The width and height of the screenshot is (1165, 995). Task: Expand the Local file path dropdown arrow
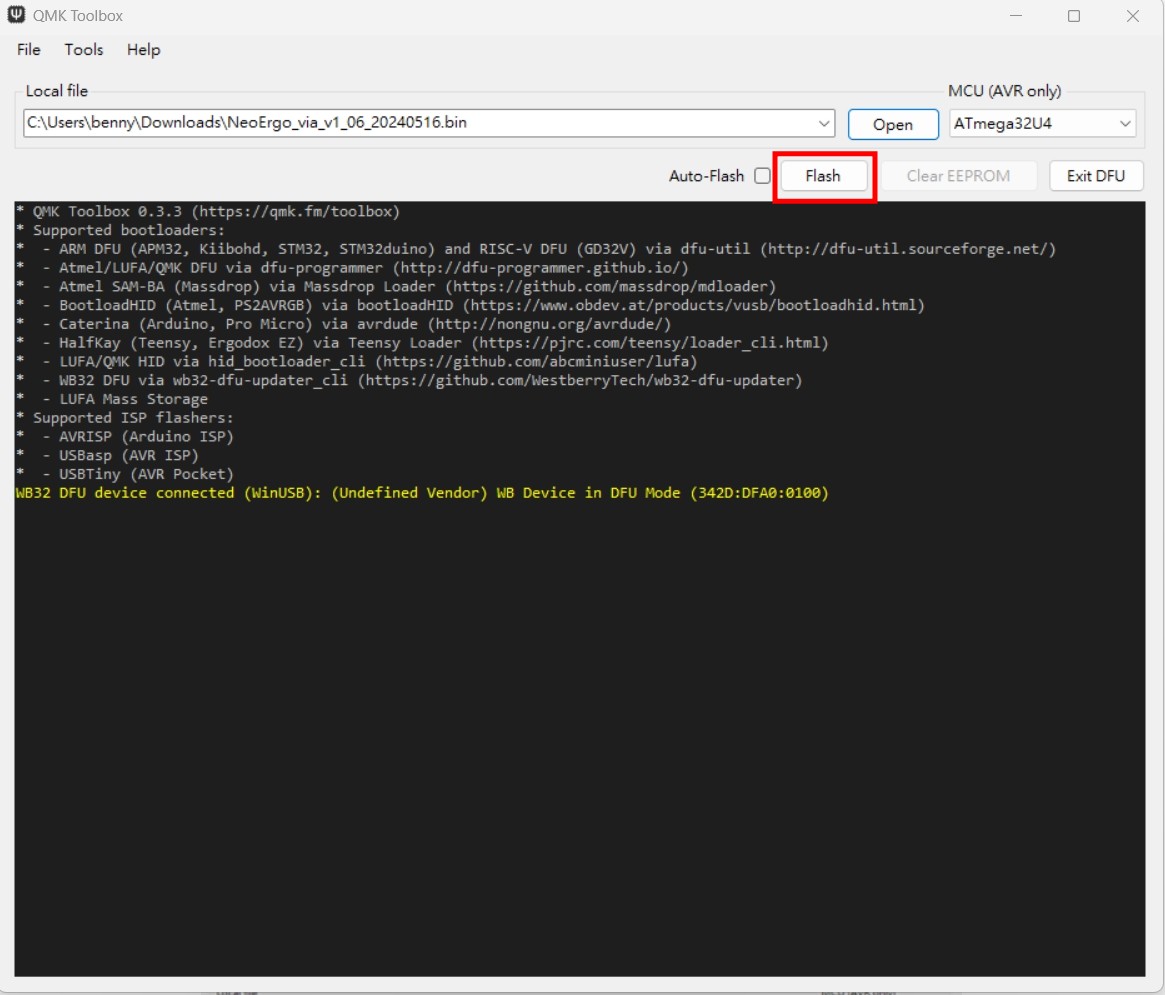(824, 123)
